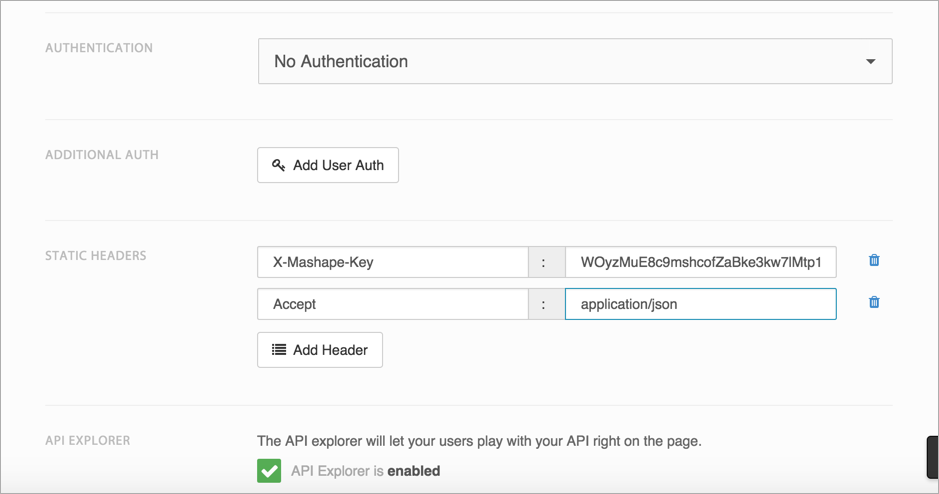939x494 pixels.
Task: Click the colon separator beside X-Mashape-Key
Action: [x=544, y=262]
